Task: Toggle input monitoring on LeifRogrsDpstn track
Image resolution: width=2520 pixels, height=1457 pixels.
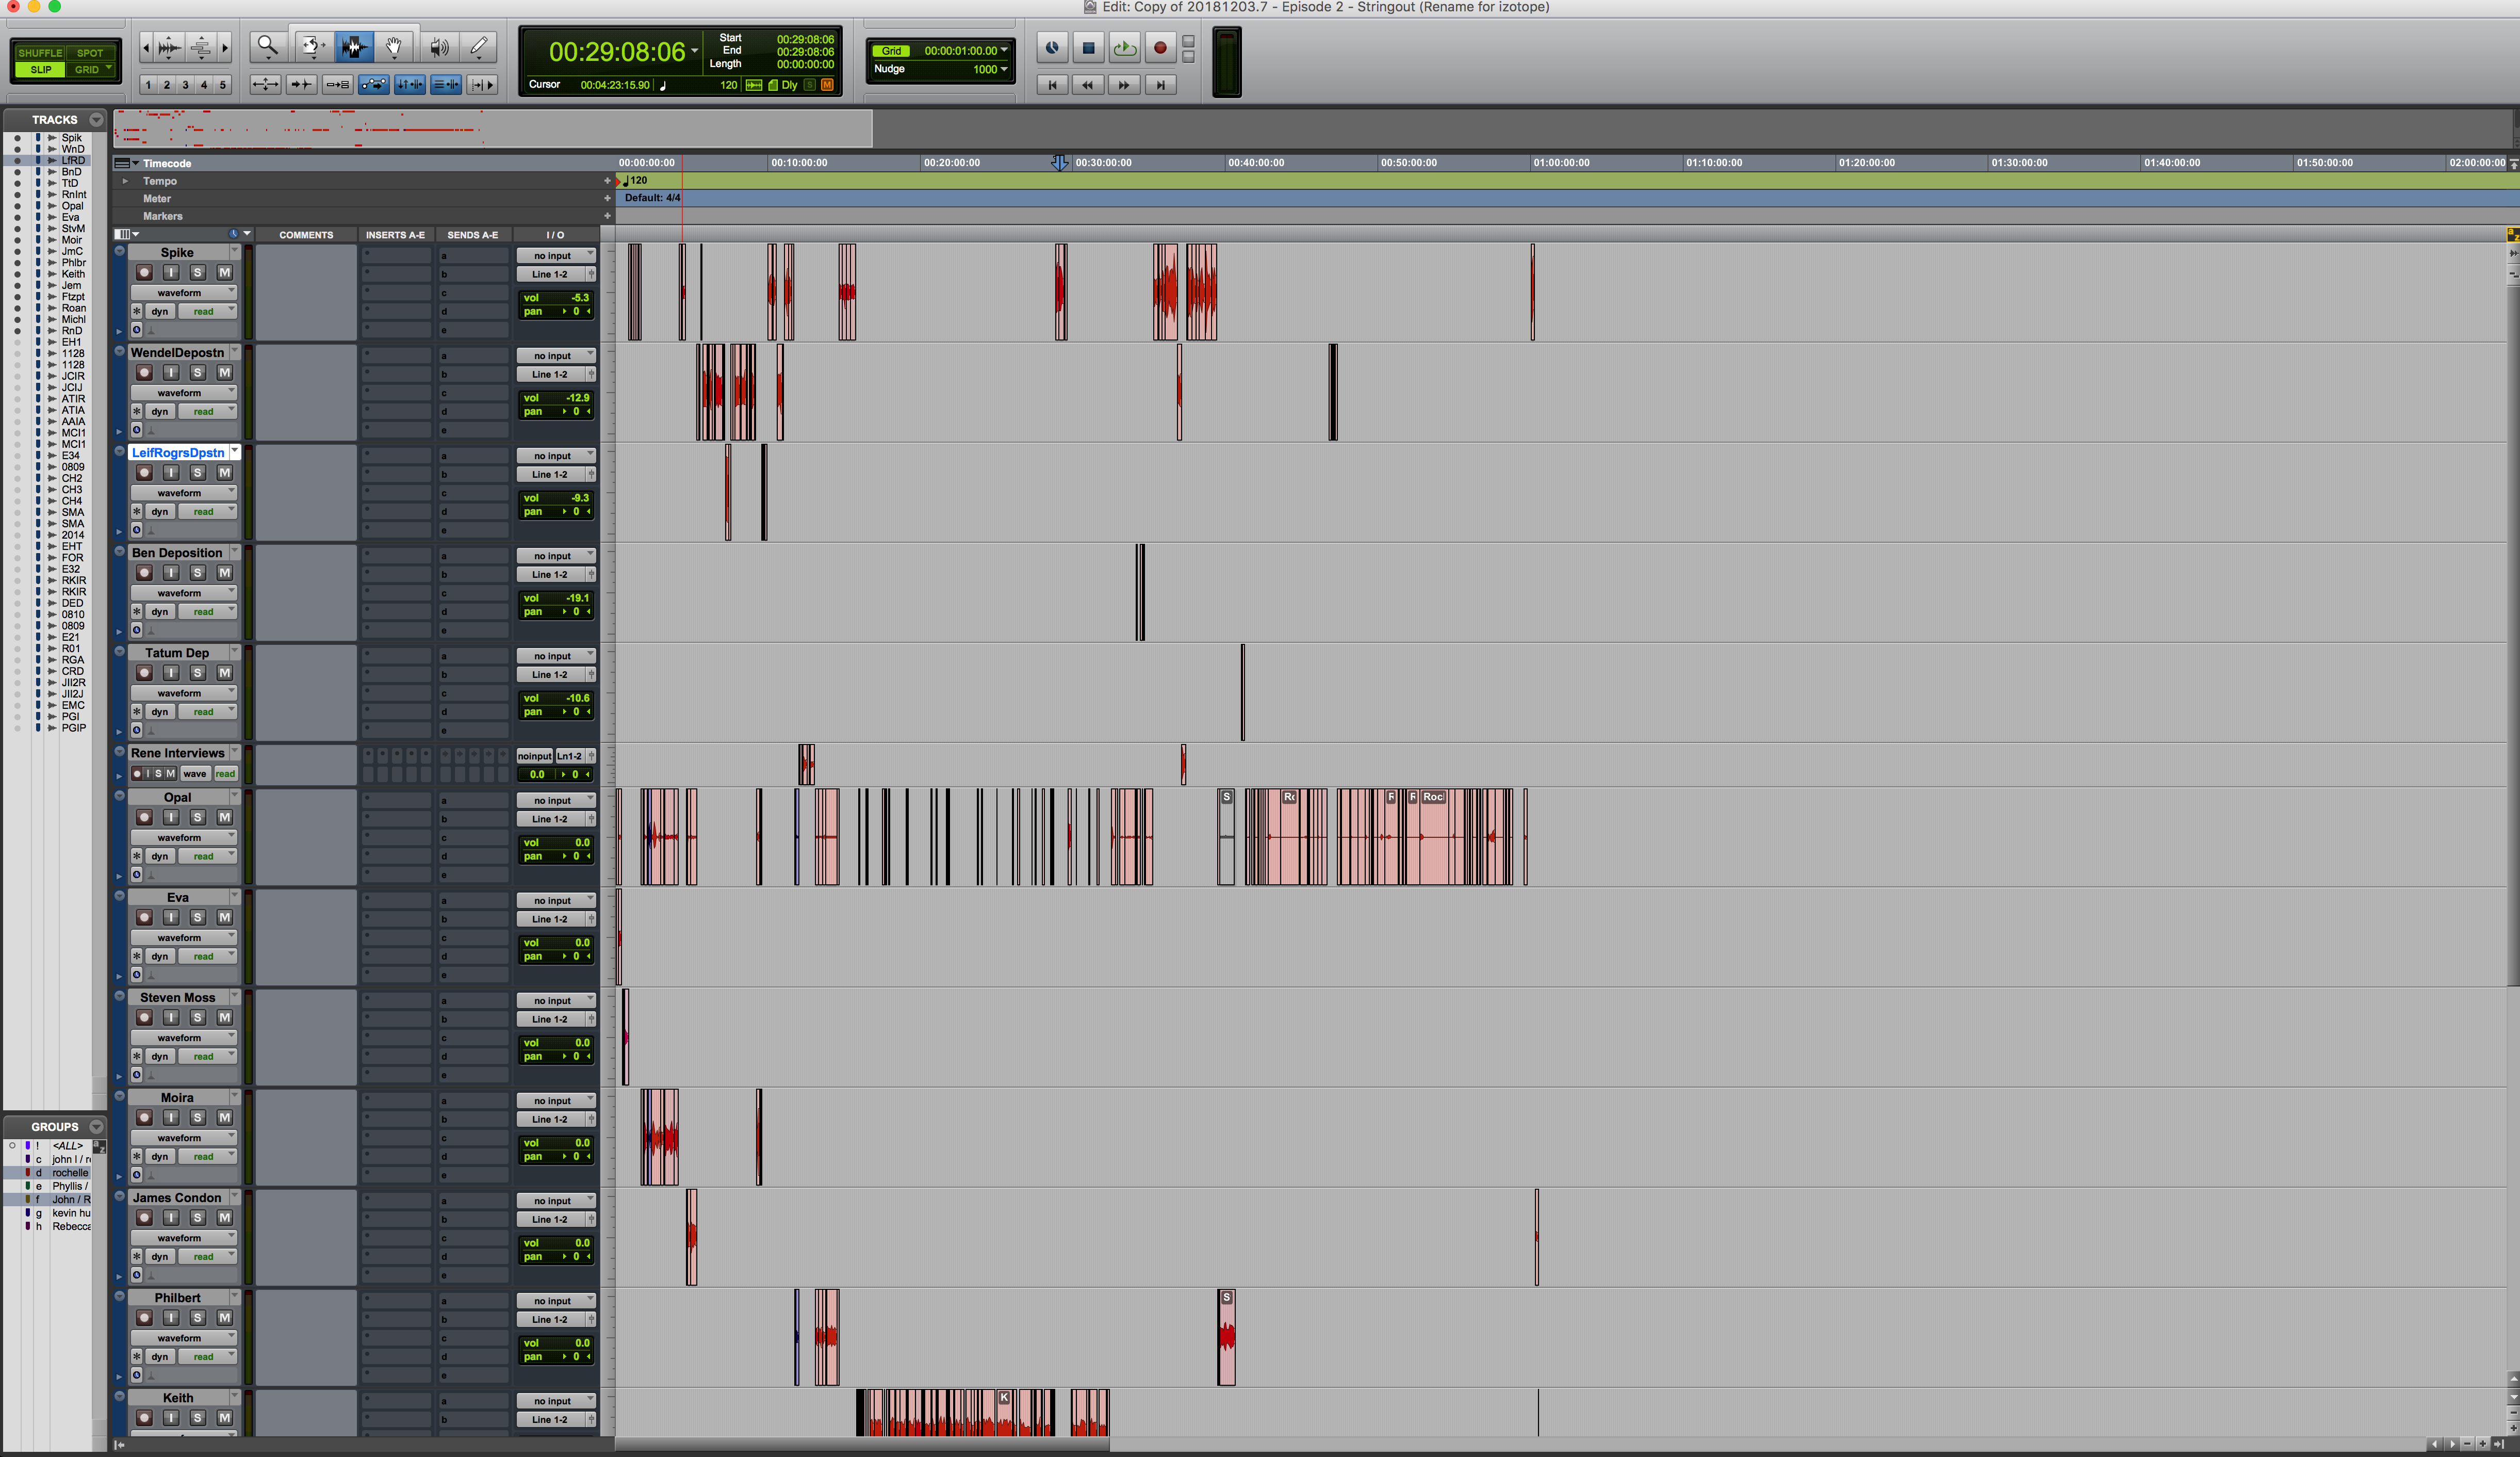Action: (x=171, y=472)
